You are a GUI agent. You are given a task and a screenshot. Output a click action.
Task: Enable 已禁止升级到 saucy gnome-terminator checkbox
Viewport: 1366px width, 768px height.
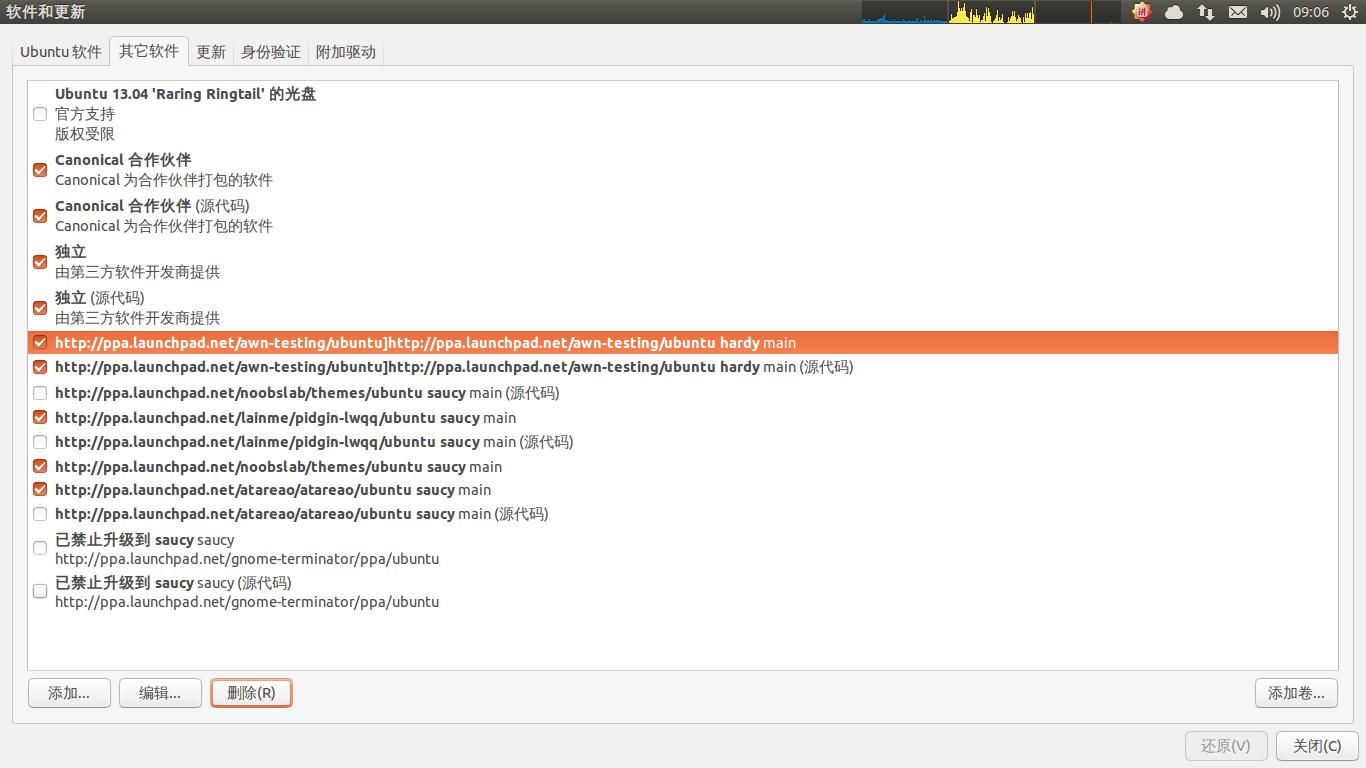40,548
